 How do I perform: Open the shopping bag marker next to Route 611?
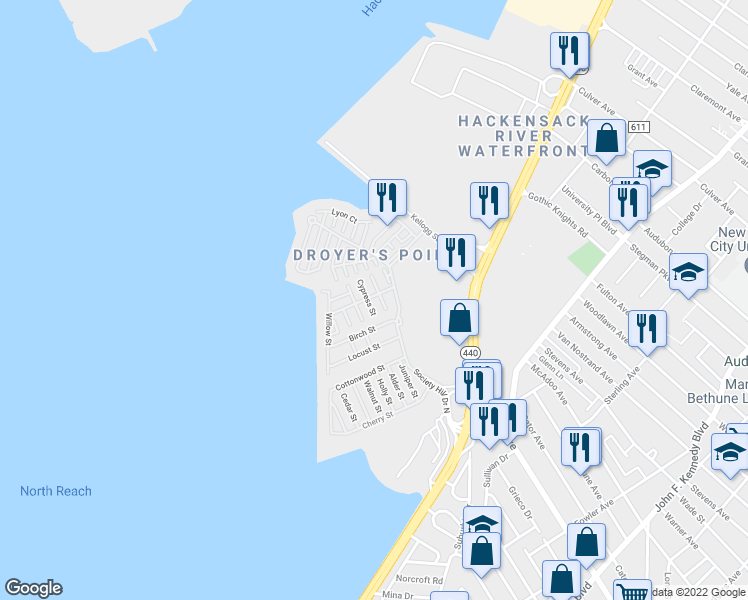tap(606, 138)
